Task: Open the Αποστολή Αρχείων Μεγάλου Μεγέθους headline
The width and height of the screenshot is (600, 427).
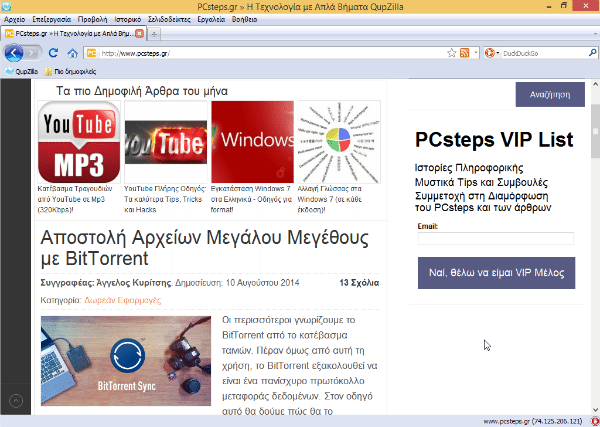Action: click(x=204, y=248)
